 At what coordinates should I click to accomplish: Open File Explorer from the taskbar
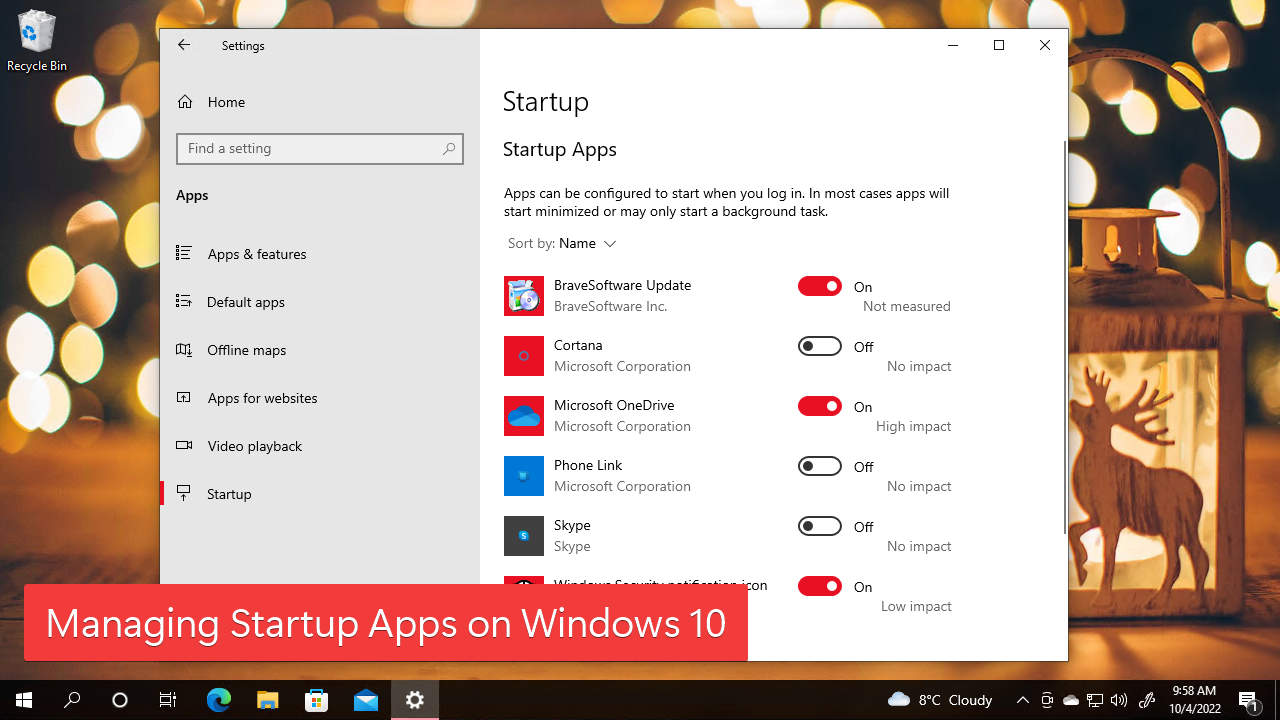(267, 700)
